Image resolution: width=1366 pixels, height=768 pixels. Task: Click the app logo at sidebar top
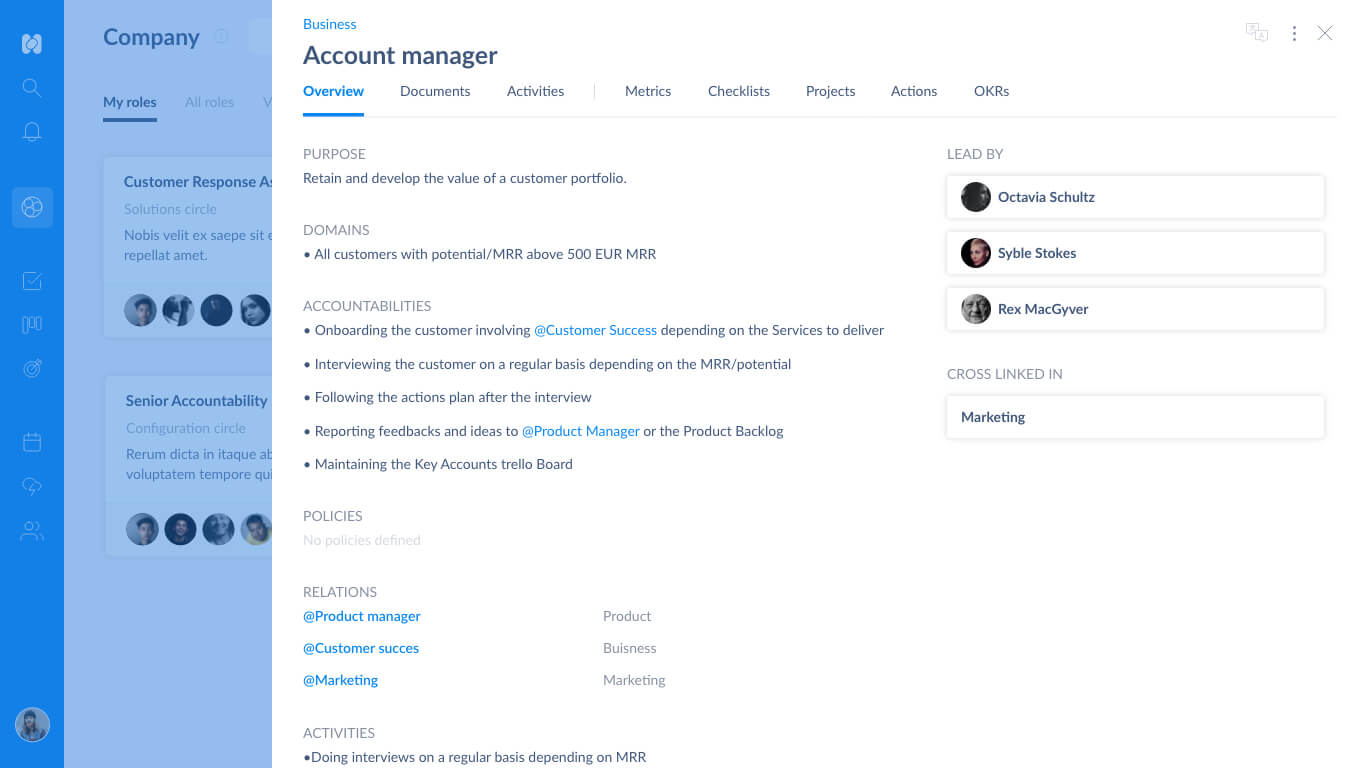click(x=32, y=44)
